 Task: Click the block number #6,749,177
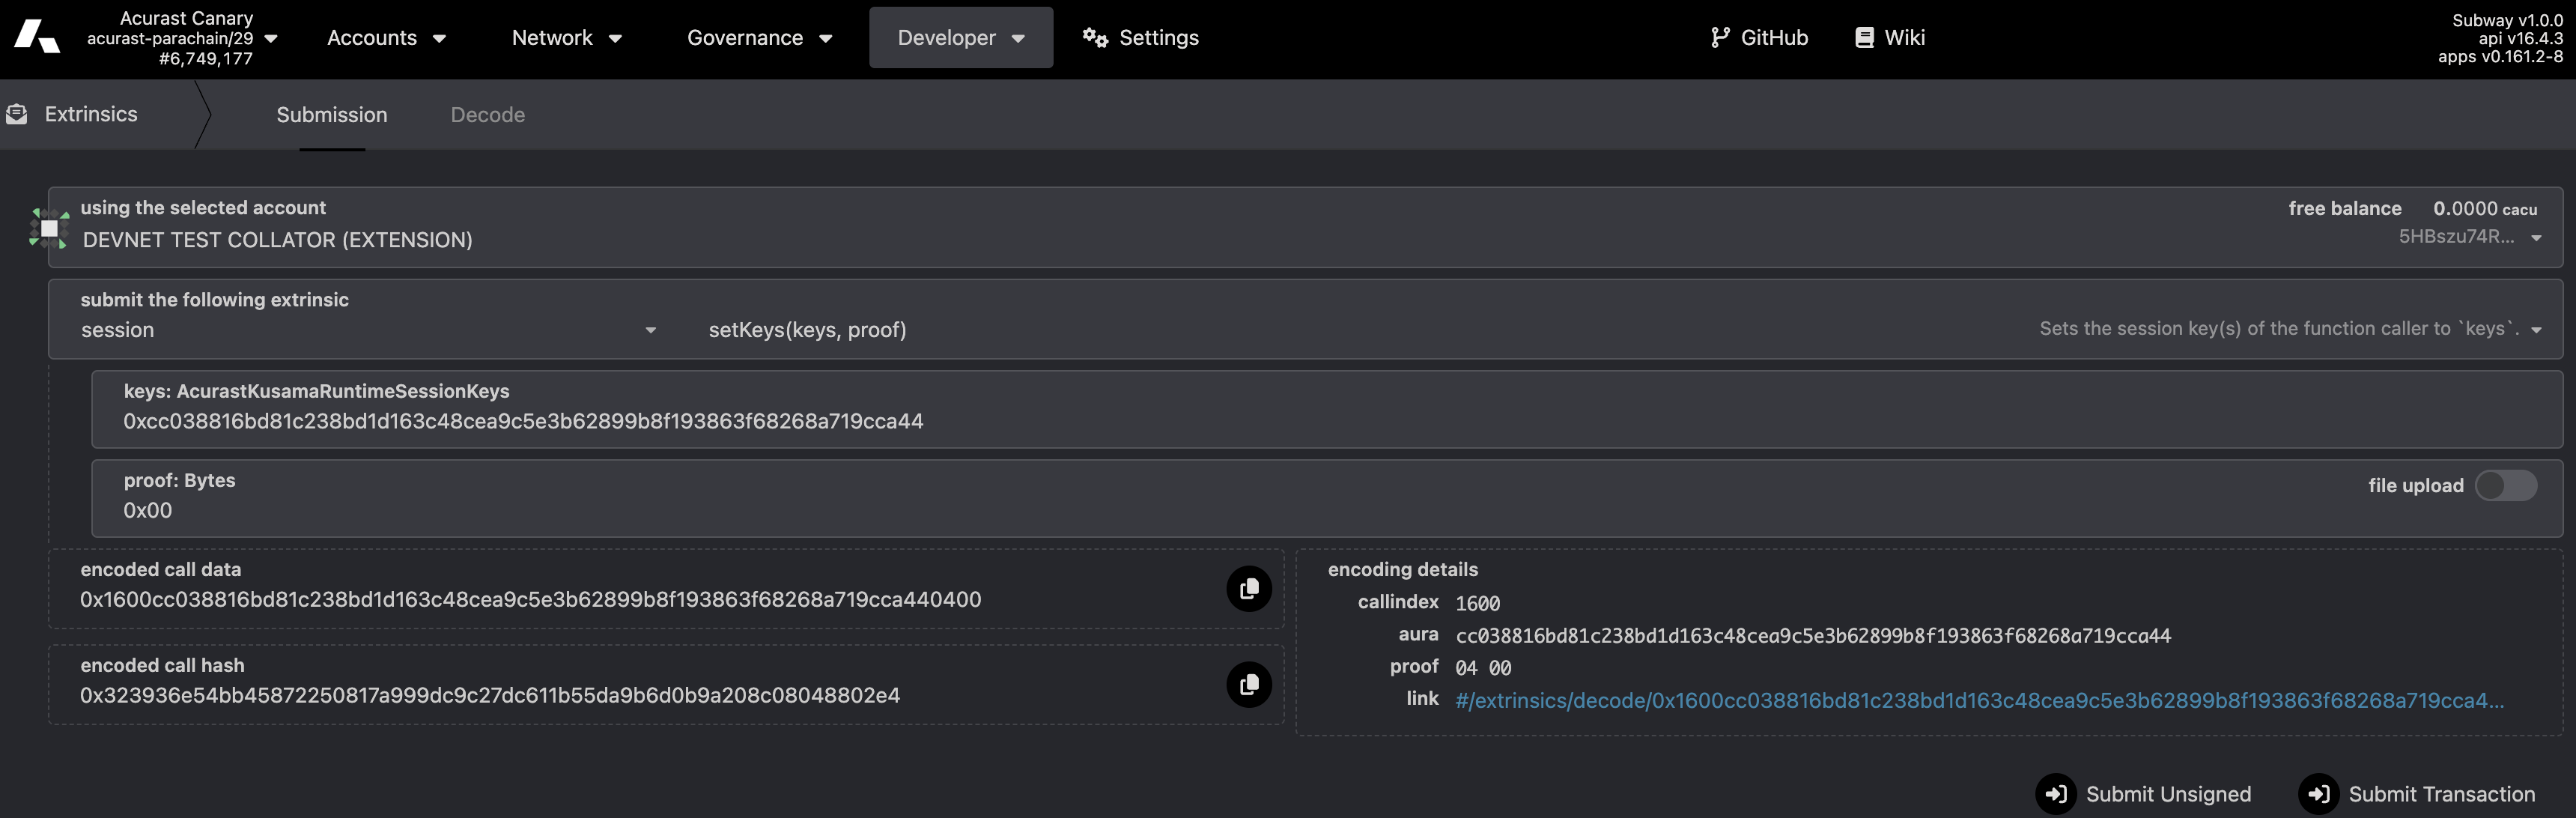206,58
